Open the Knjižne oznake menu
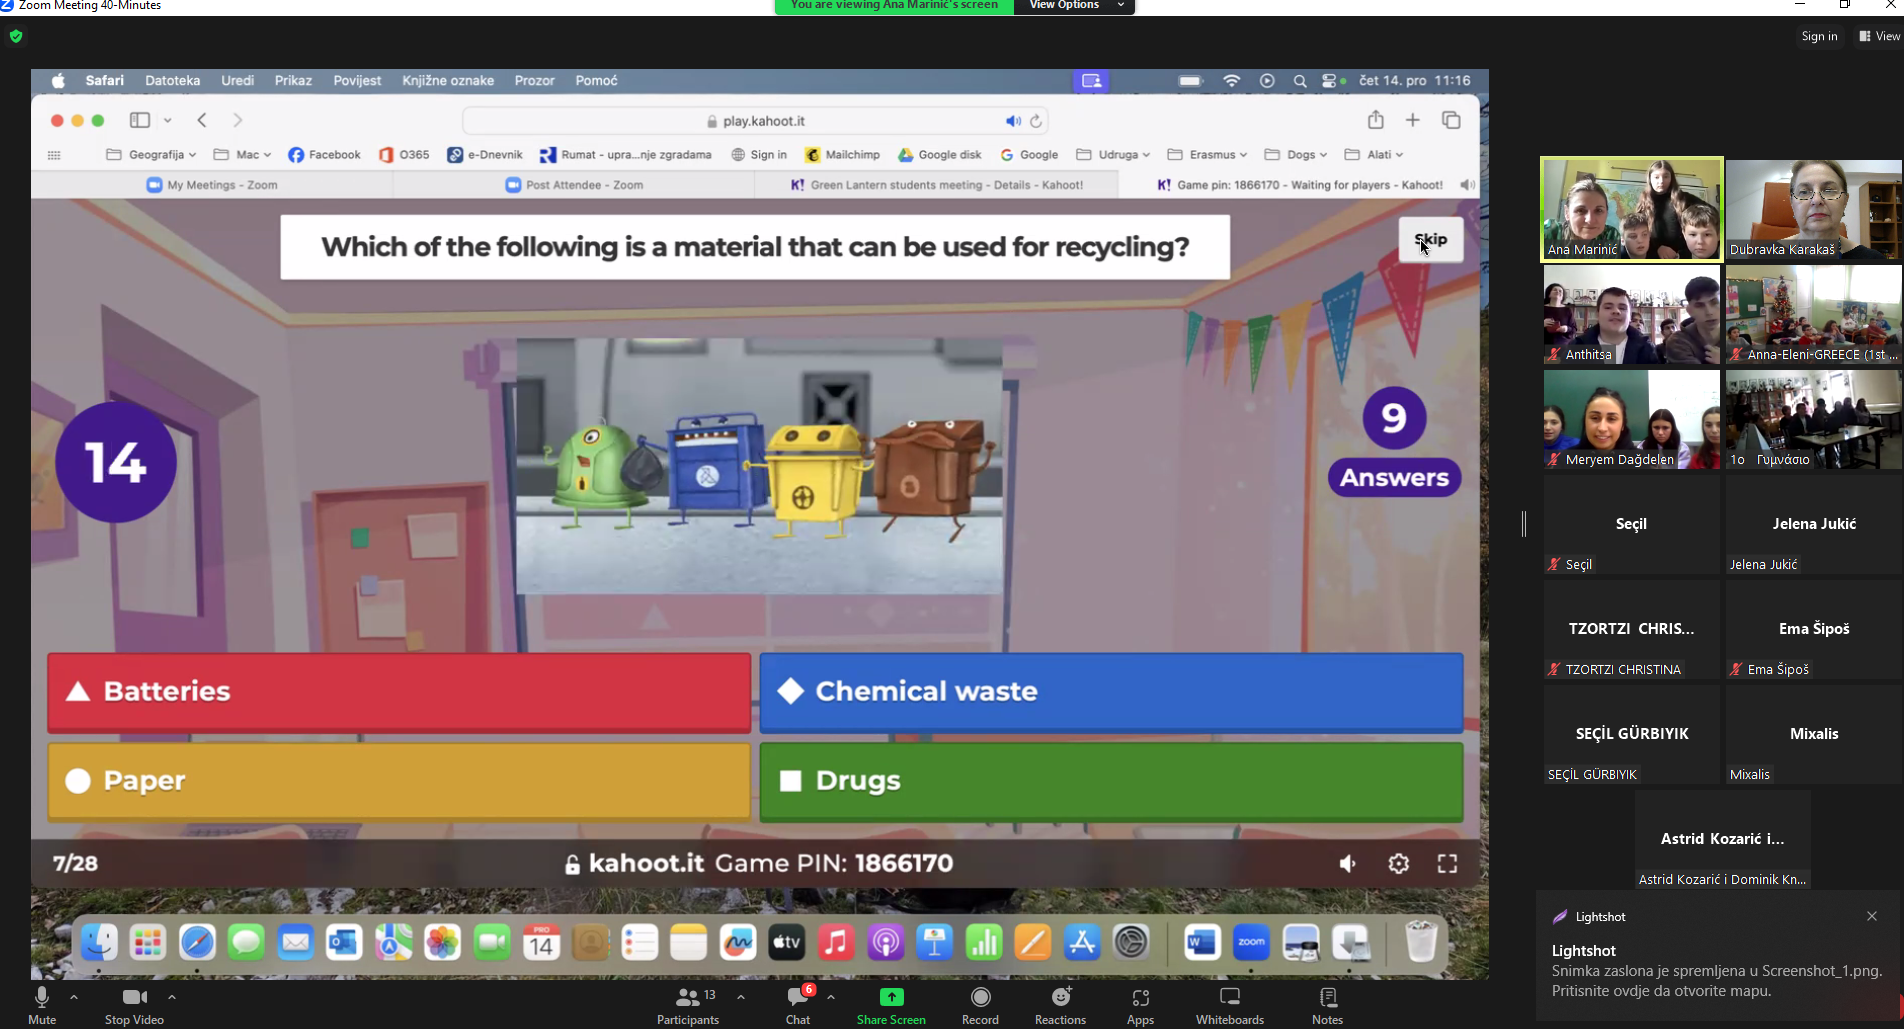Viewport: 1904px width, 1029px height. [448, 81]
